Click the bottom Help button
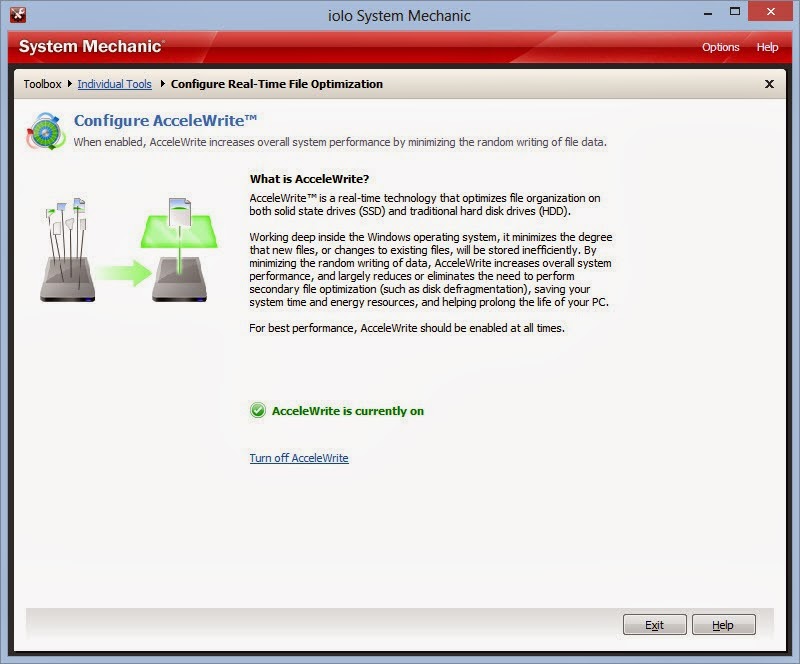 [723, 625]
